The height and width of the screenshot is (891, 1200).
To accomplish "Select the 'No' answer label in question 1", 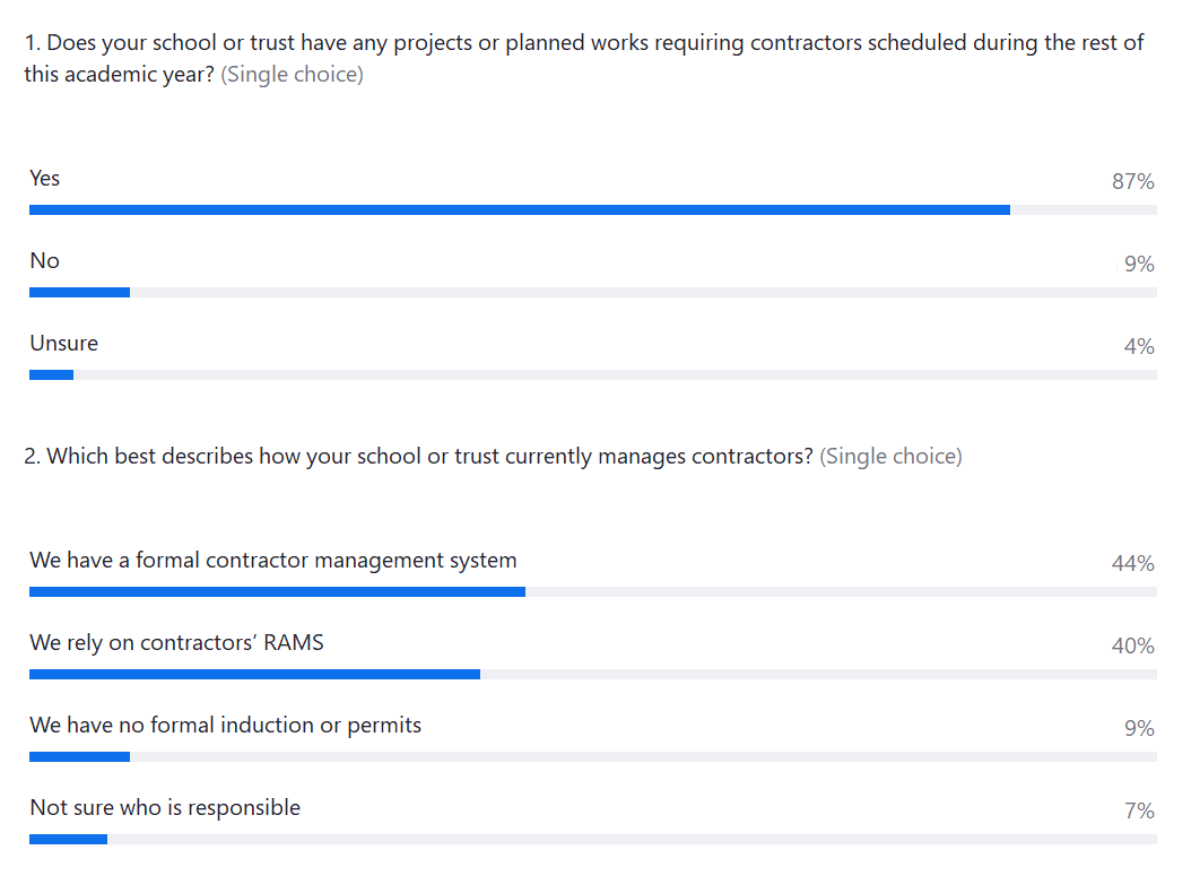I will [x=45, y=261].
